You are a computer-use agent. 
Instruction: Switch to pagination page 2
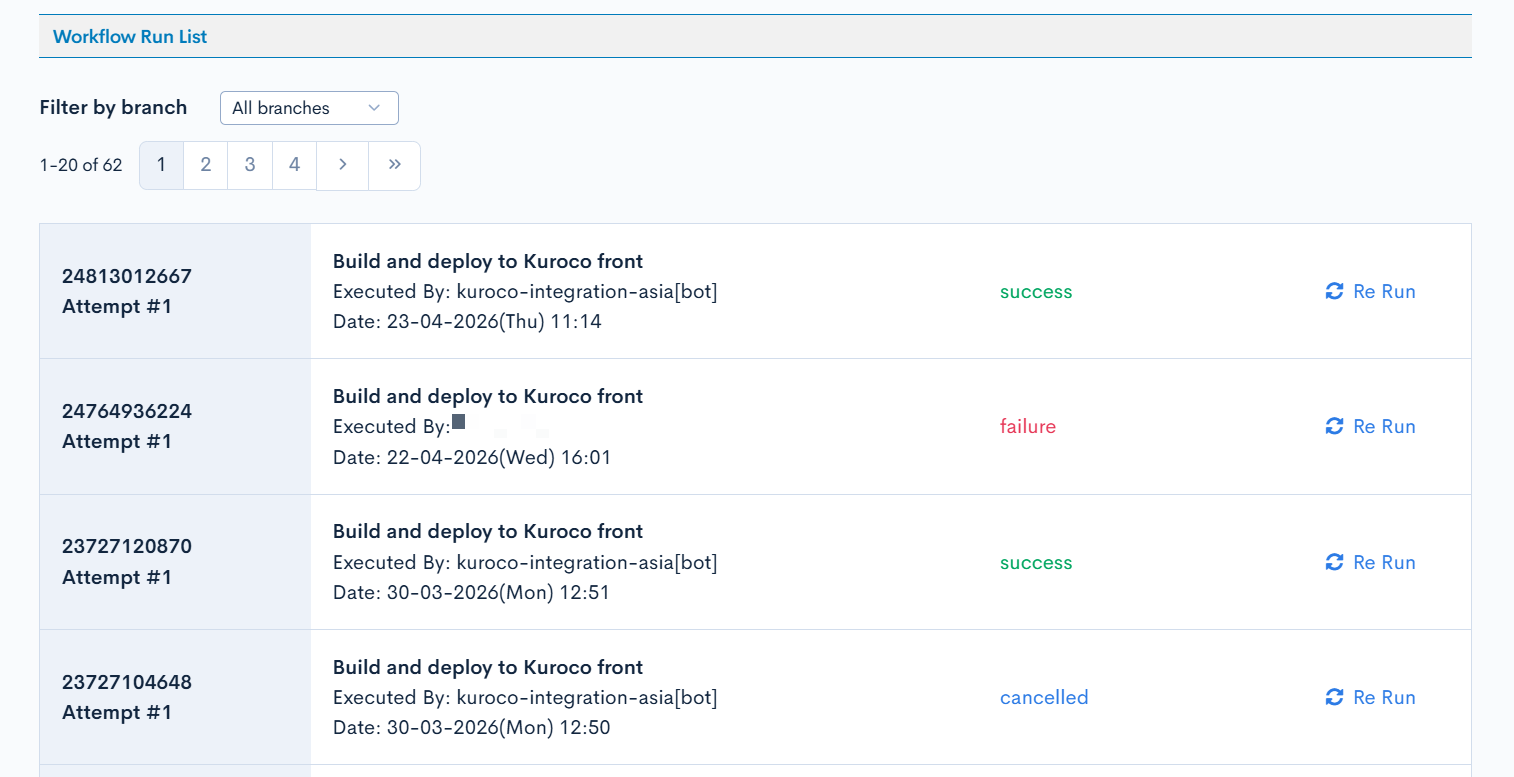coord(206,165)
